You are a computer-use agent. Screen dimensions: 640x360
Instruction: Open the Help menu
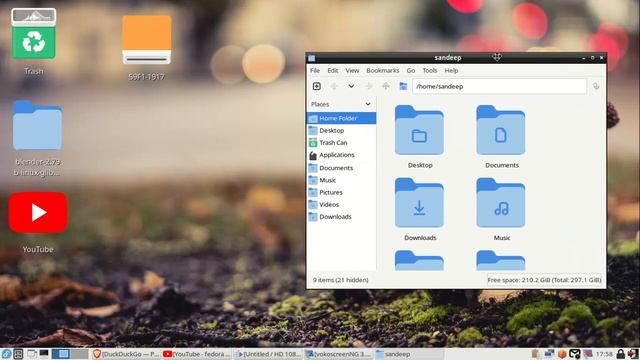pyautogui.click(x=451, y=70)
